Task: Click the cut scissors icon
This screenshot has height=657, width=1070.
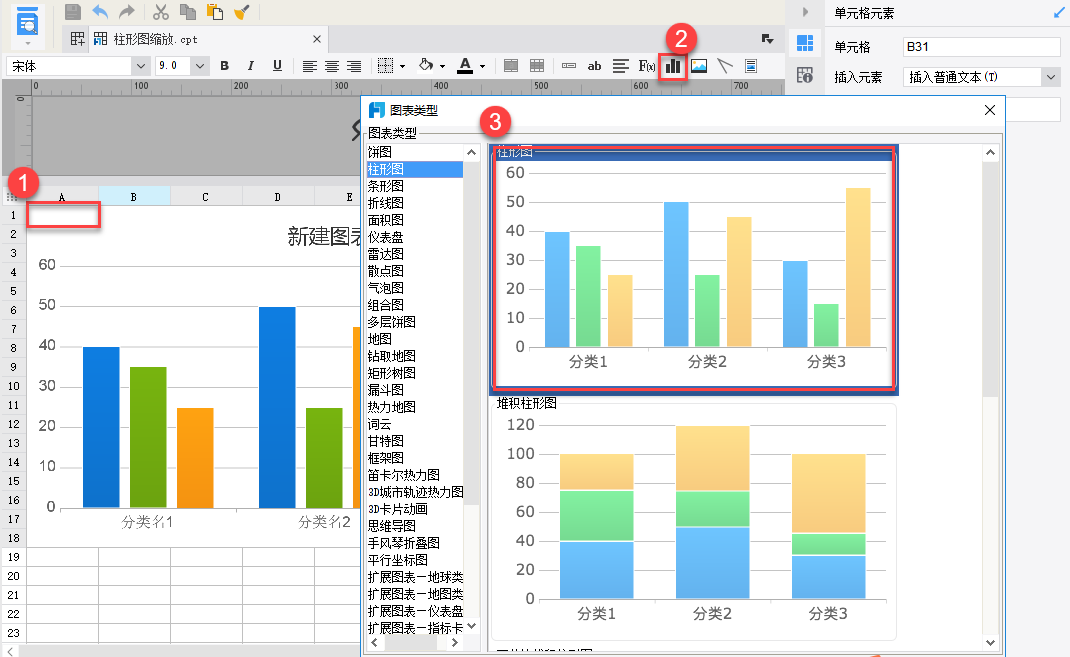Action: pyautogui.click(x=160, y=12)
